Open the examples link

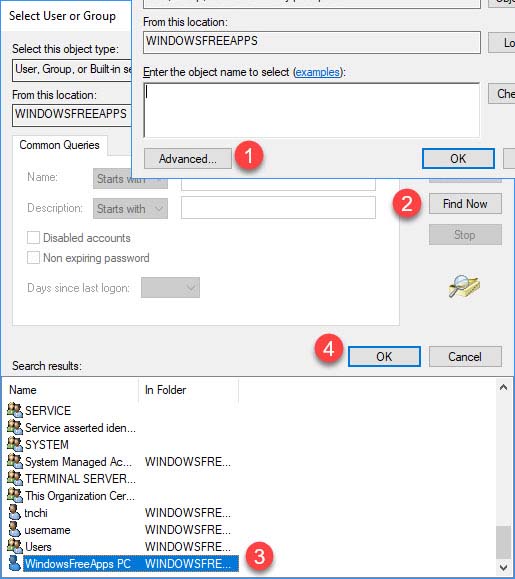pos(317,72)
